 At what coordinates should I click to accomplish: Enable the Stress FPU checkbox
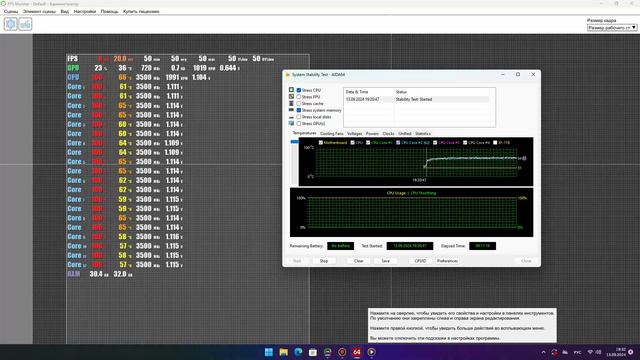click(299, 97)
